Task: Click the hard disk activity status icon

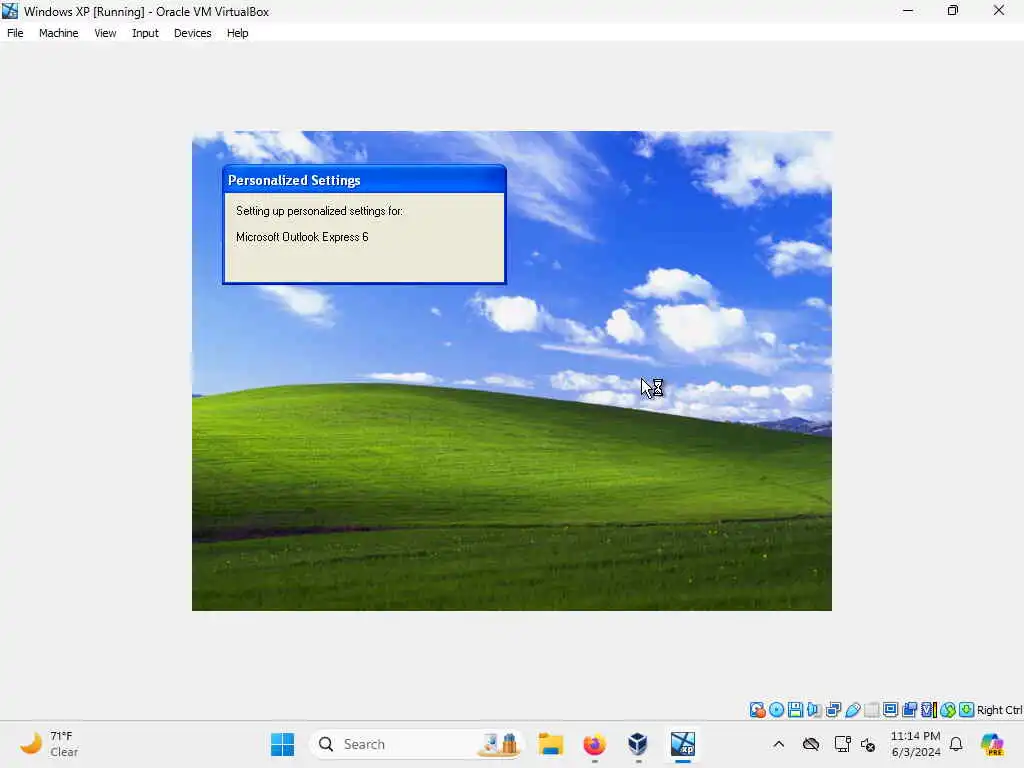Action: coord(758,710)
